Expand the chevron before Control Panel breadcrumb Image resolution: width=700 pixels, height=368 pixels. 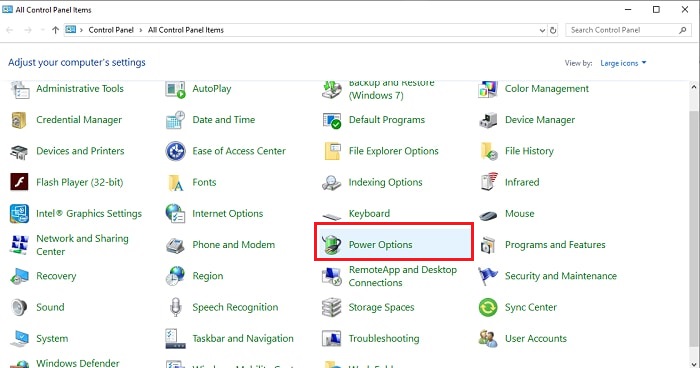coord(81,30)
